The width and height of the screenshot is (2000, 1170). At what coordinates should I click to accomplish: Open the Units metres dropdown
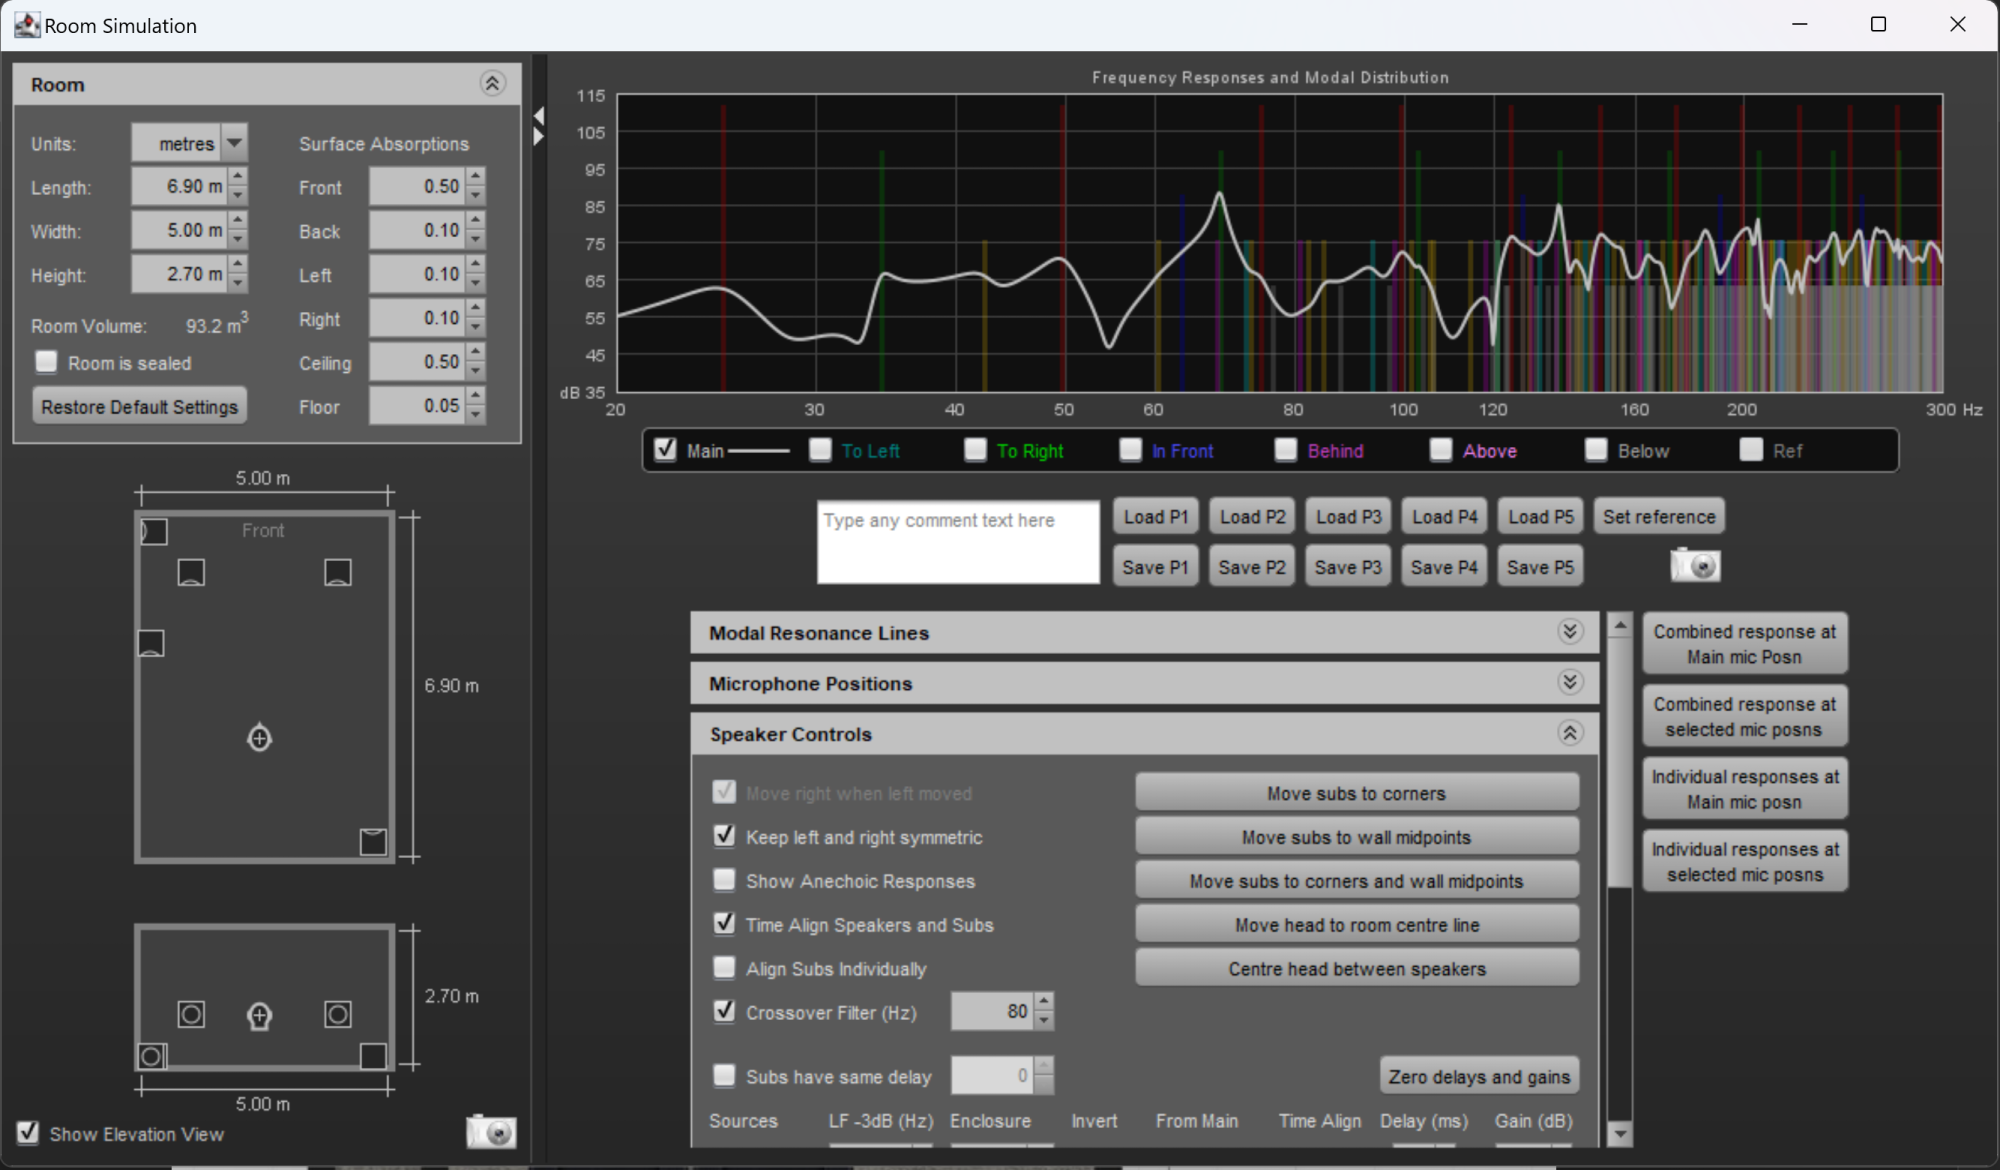coord(234,143)
